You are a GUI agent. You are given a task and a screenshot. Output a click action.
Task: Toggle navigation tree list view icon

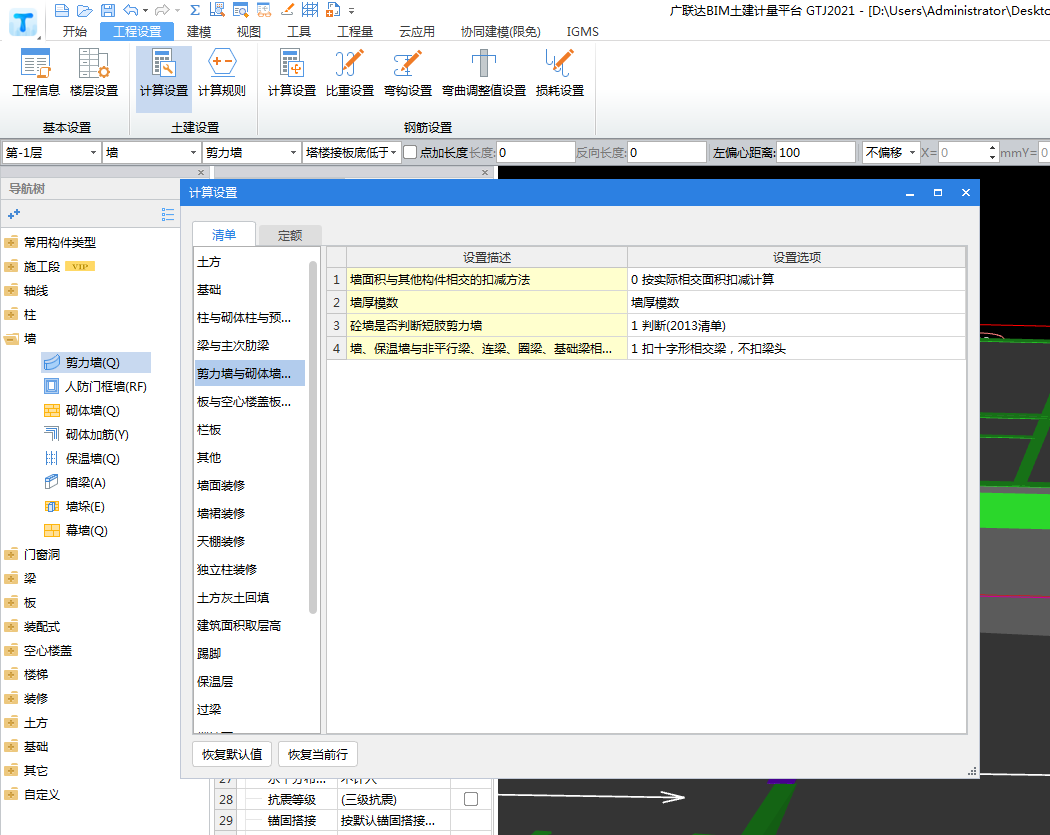(x=167, y=214)
